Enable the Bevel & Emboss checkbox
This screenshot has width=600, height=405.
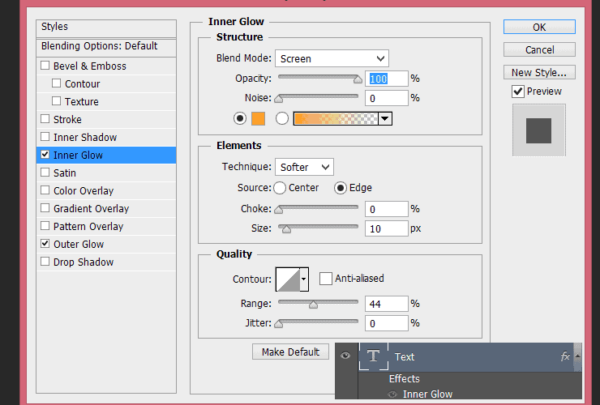click(x=44, y=66)
